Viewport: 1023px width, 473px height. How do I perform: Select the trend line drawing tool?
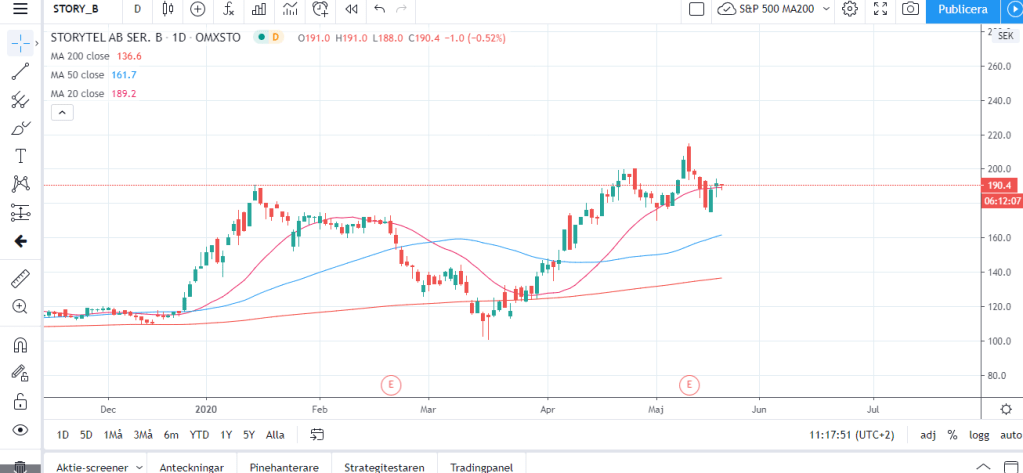tap(20, 72)
